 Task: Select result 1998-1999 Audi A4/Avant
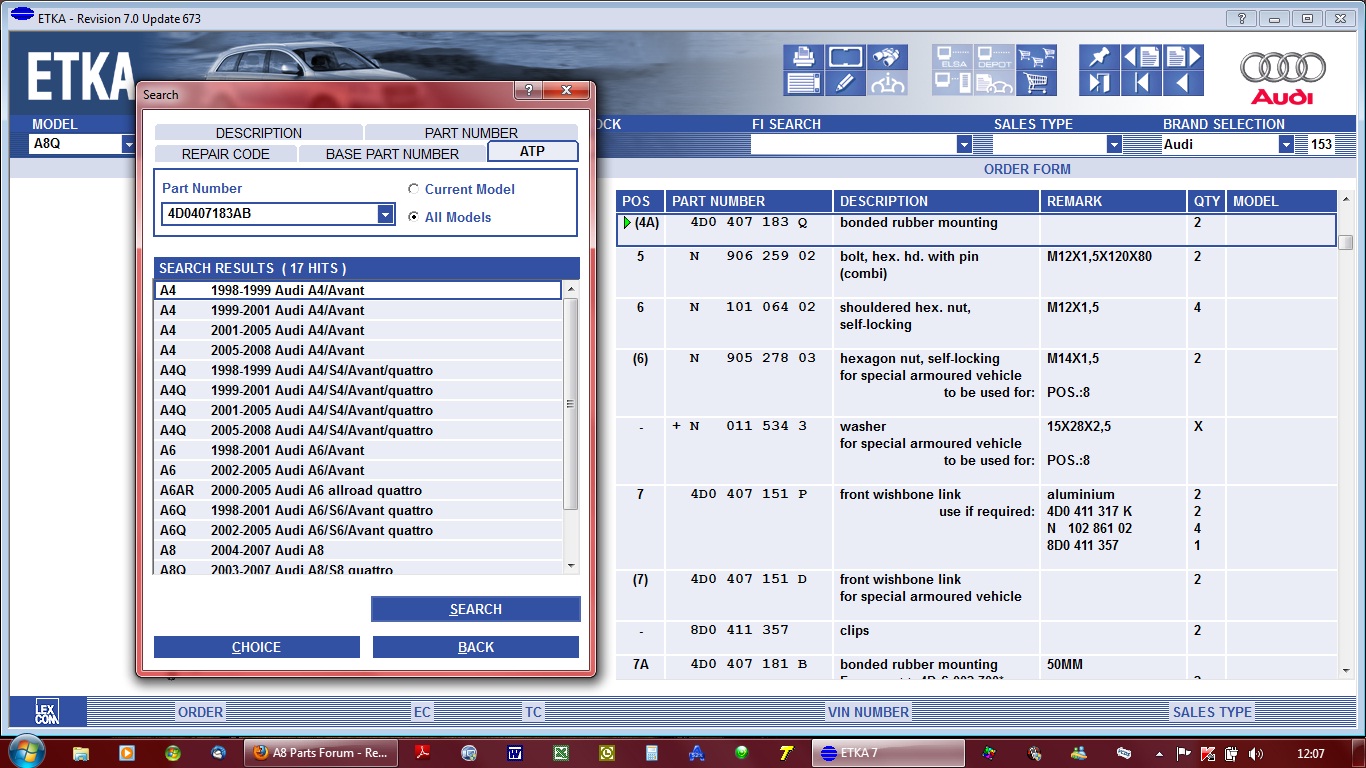(358, 290)
